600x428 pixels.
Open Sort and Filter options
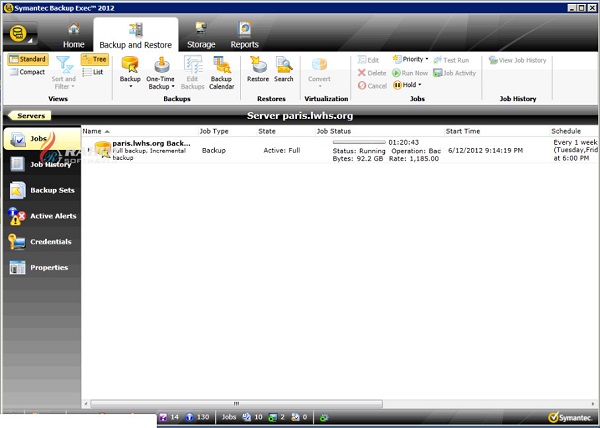pyautogui.click(x=64, y=72)
